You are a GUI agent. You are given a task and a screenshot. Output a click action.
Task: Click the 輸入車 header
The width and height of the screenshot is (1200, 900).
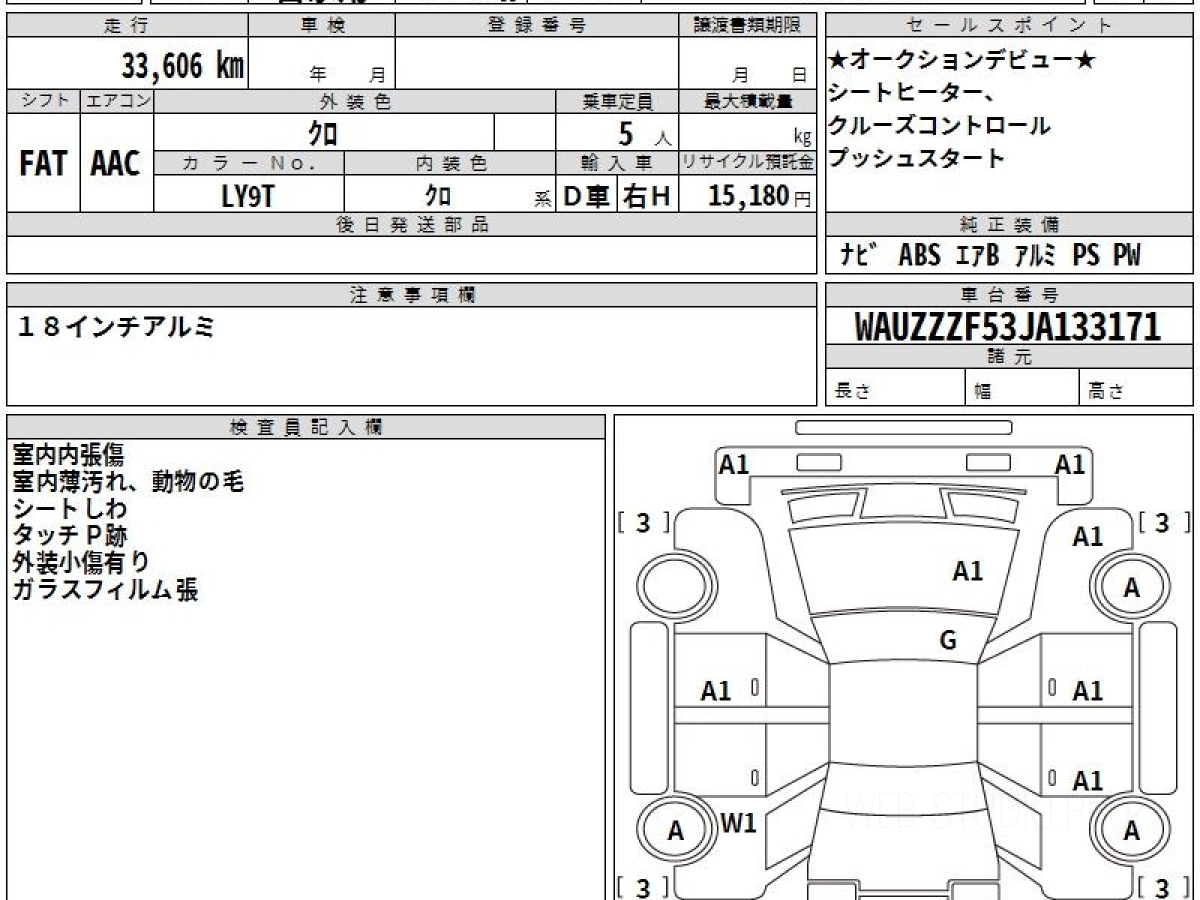(617, 163)
